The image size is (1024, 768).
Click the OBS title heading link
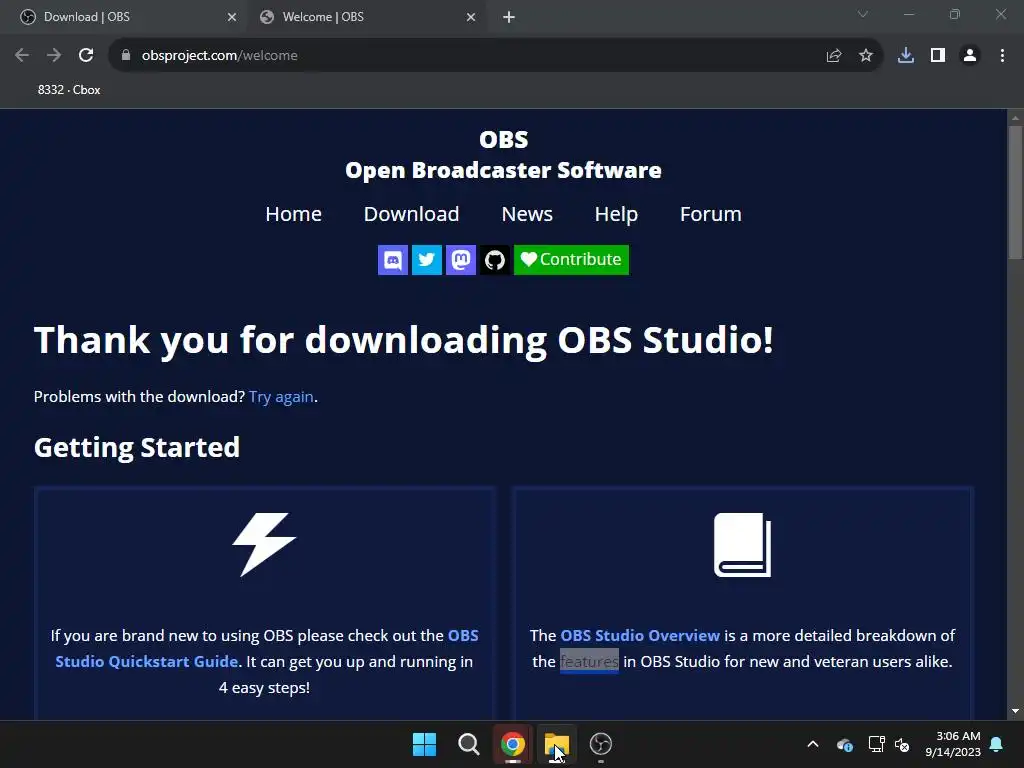(504, 139)
